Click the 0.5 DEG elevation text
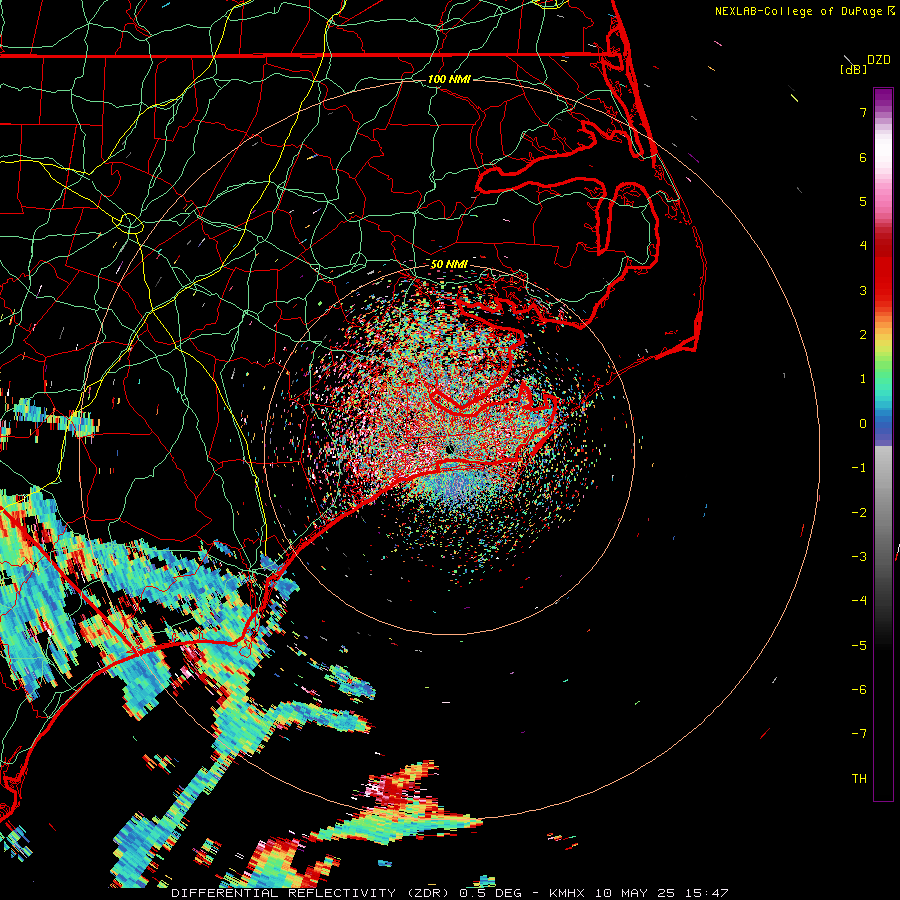The width and height of the screenshot is (900, 900). (491, 893)
